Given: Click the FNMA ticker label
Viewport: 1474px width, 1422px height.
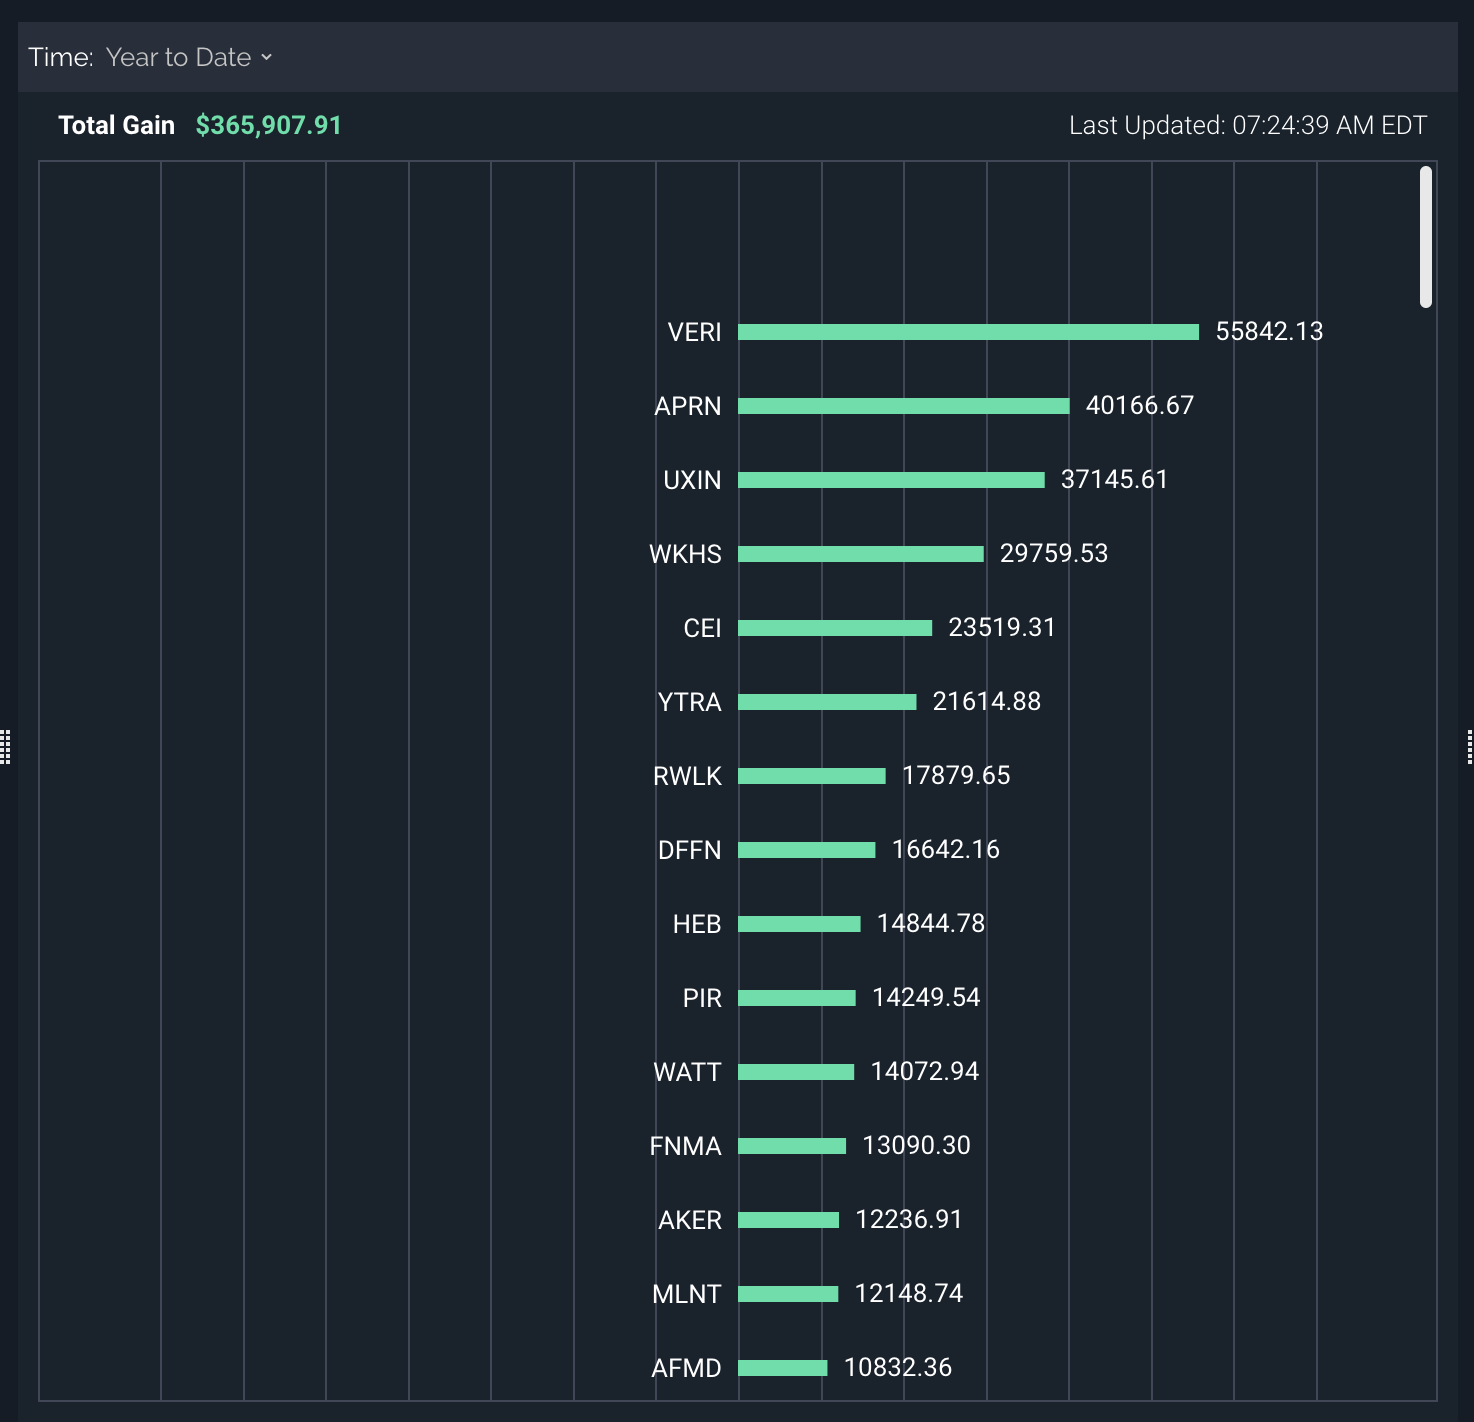Looking at the screenshot, I should point(685,1146).
